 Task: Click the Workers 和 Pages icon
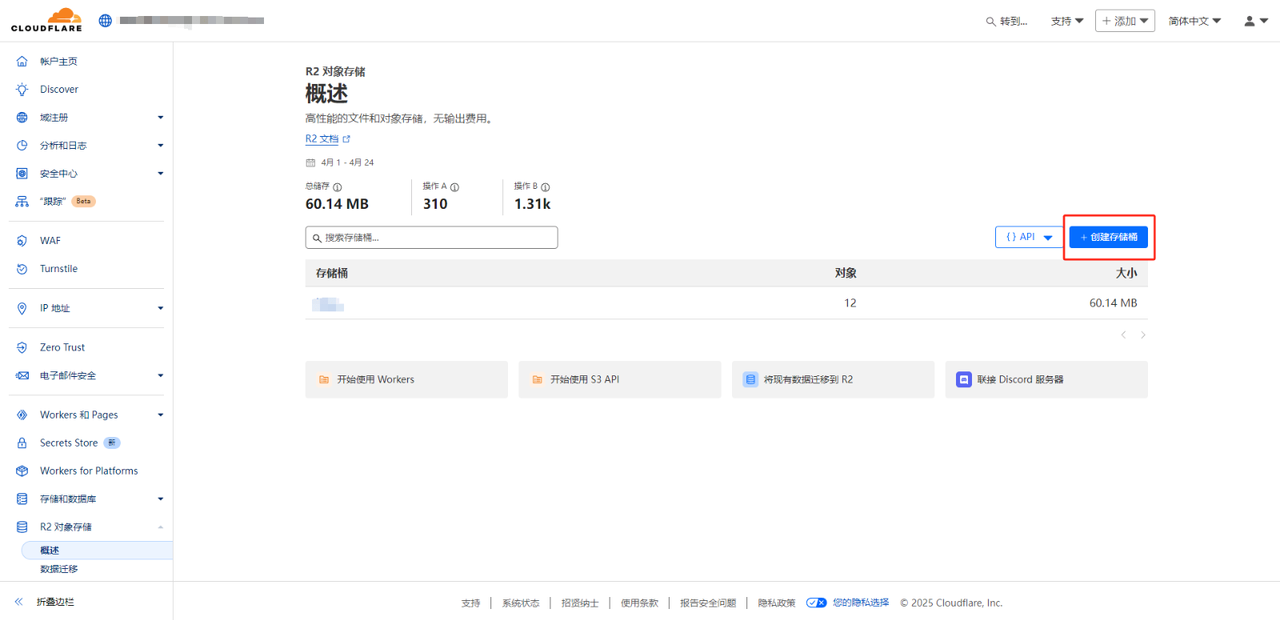click(21, 414)
